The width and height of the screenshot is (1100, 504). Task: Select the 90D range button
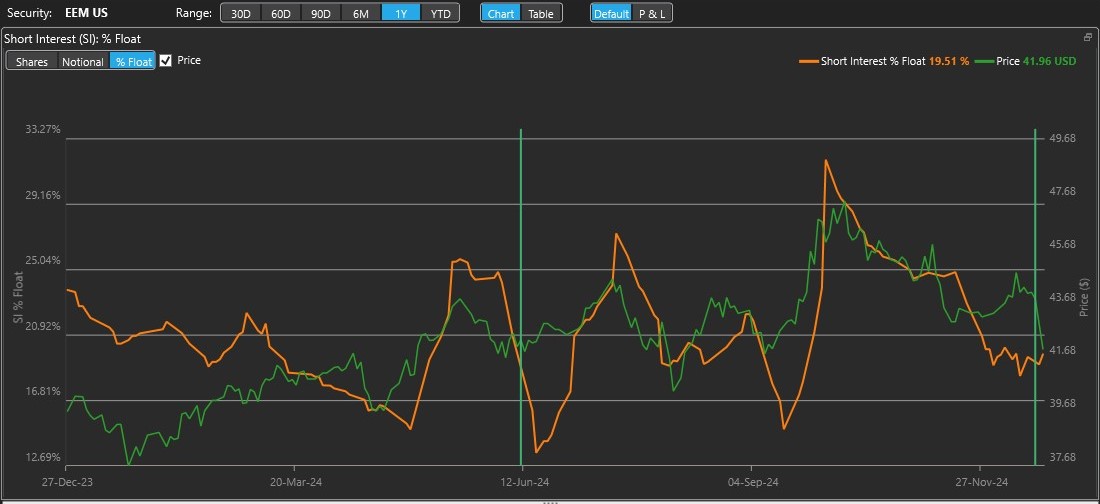(x=321, y=13)
